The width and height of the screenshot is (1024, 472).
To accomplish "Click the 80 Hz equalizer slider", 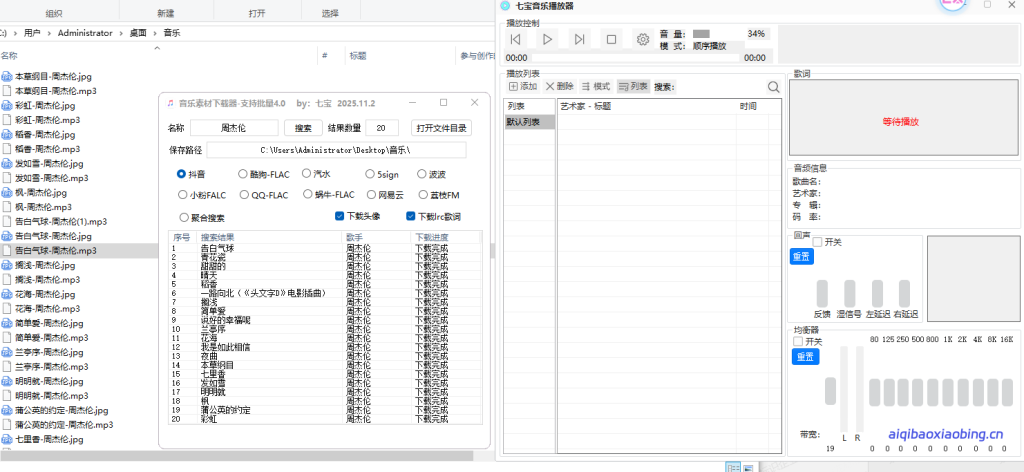I will tap(874, 392).
